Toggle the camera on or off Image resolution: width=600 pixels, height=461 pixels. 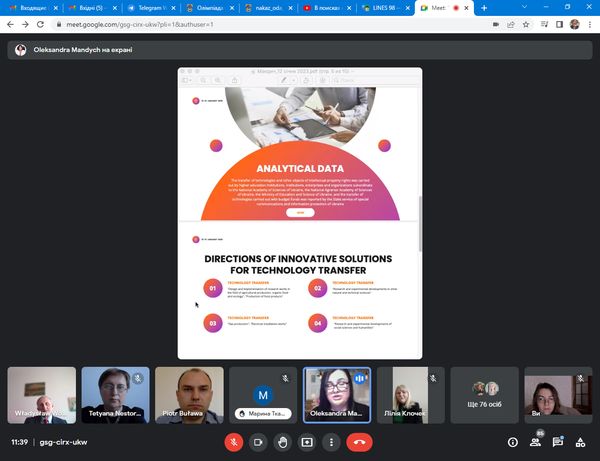257,441
